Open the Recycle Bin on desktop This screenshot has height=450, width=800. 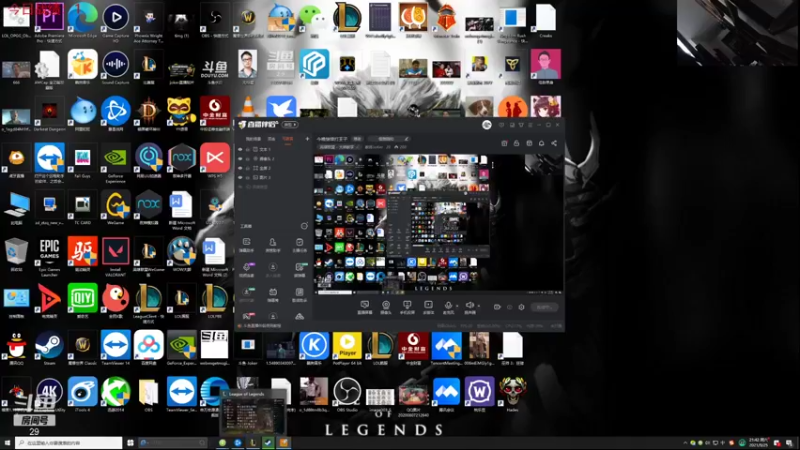(16, 252)
